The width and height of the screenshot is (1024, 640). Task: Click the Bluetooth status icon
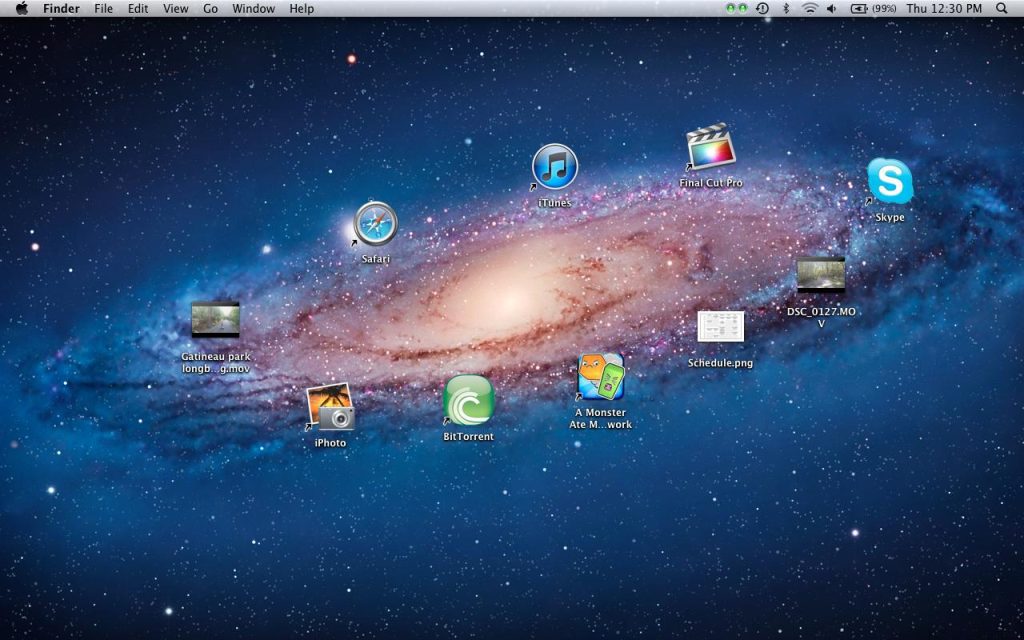(786, 8)
